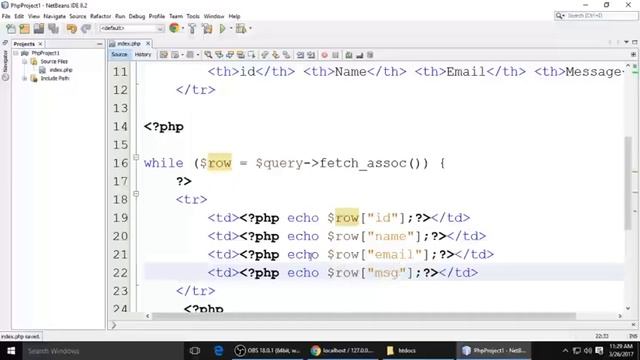640x360 pixels.
Task: Click the editor vertical scrollbar thumb
Action: coord(628,184)
